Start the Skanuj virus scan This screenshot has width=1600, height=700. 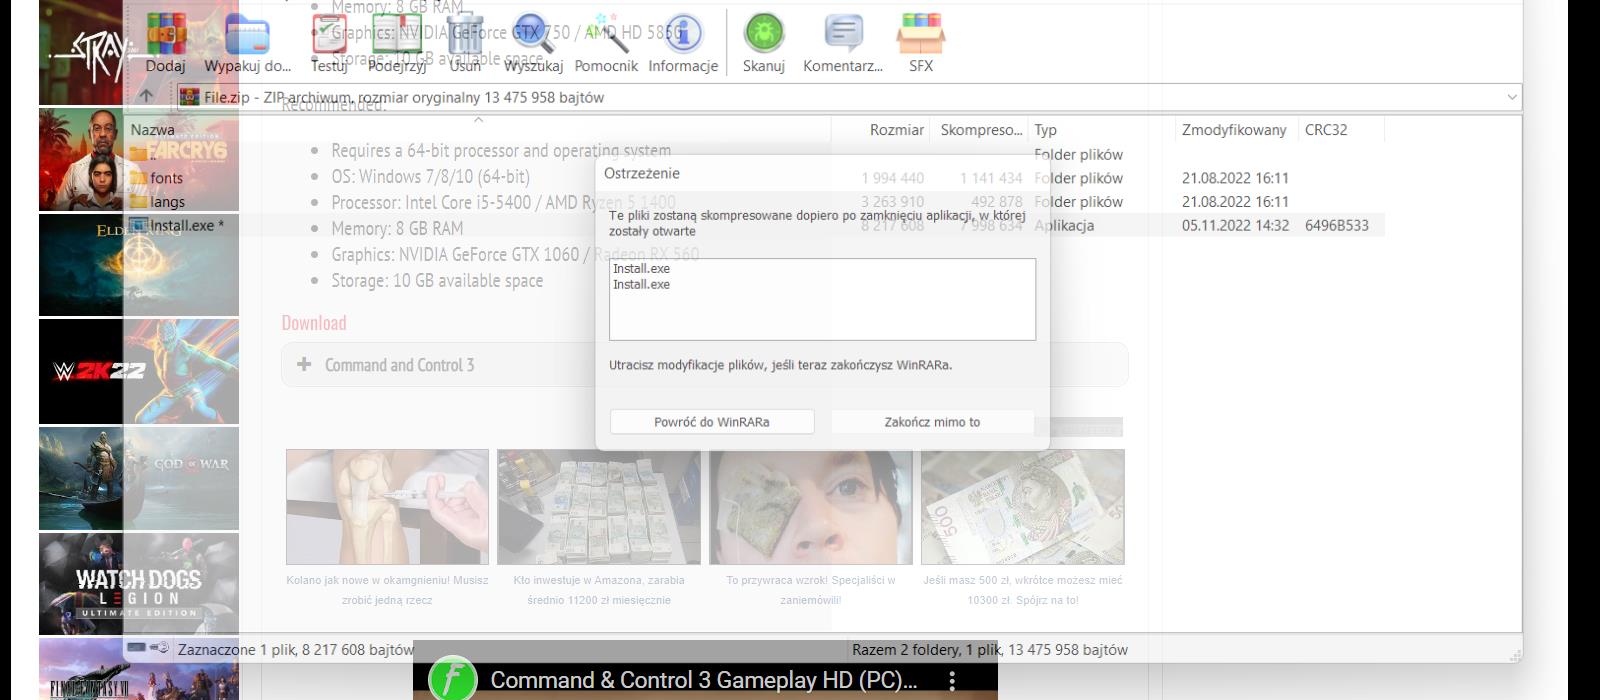pos(764,40)
